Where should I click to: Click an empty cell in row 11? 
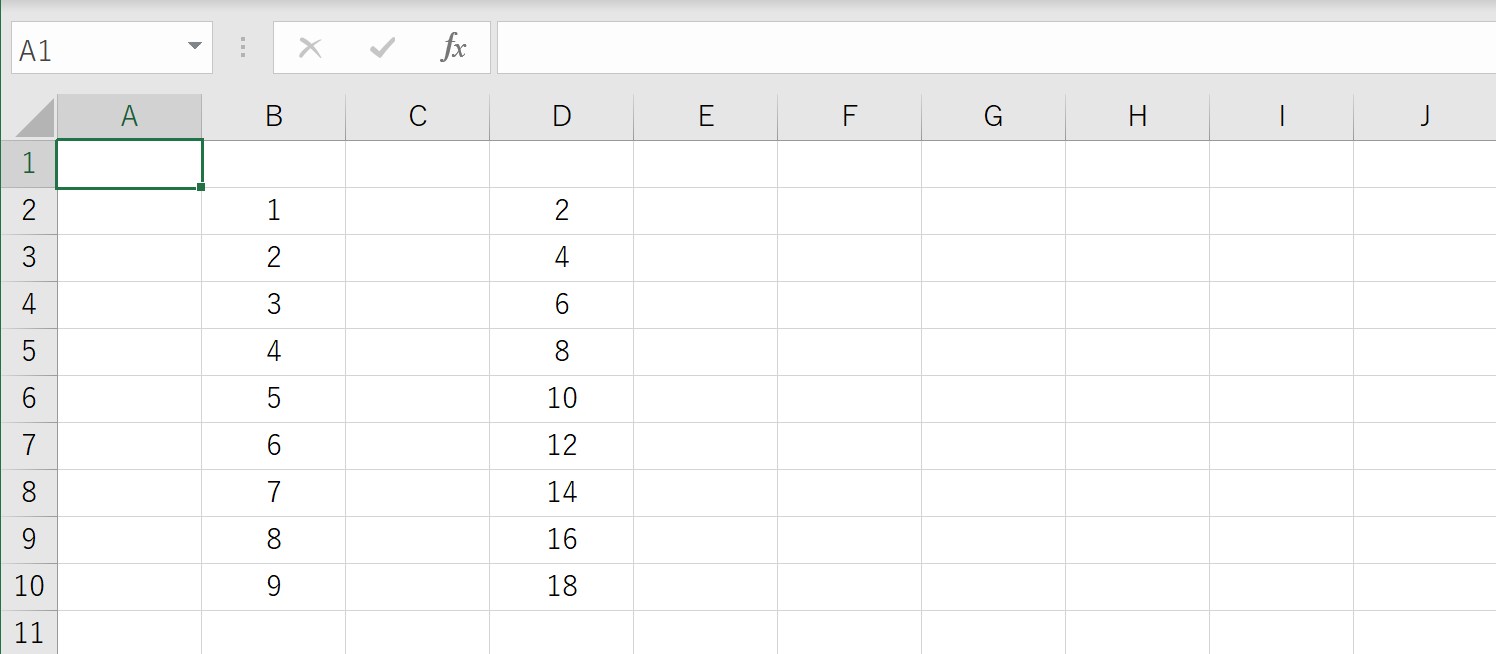point(417,632)
